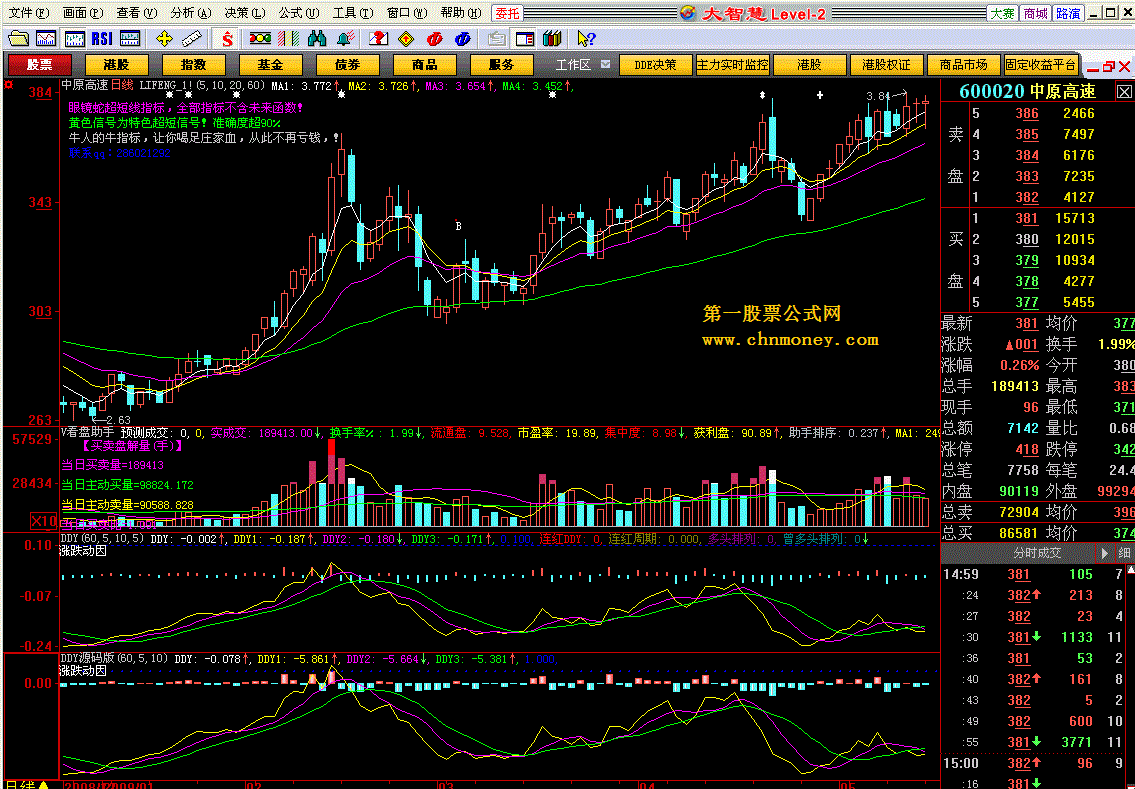Click the red sun marker at chart corner
The image size is (1135, 789).
pyautogui.click(x=9, y=85)
